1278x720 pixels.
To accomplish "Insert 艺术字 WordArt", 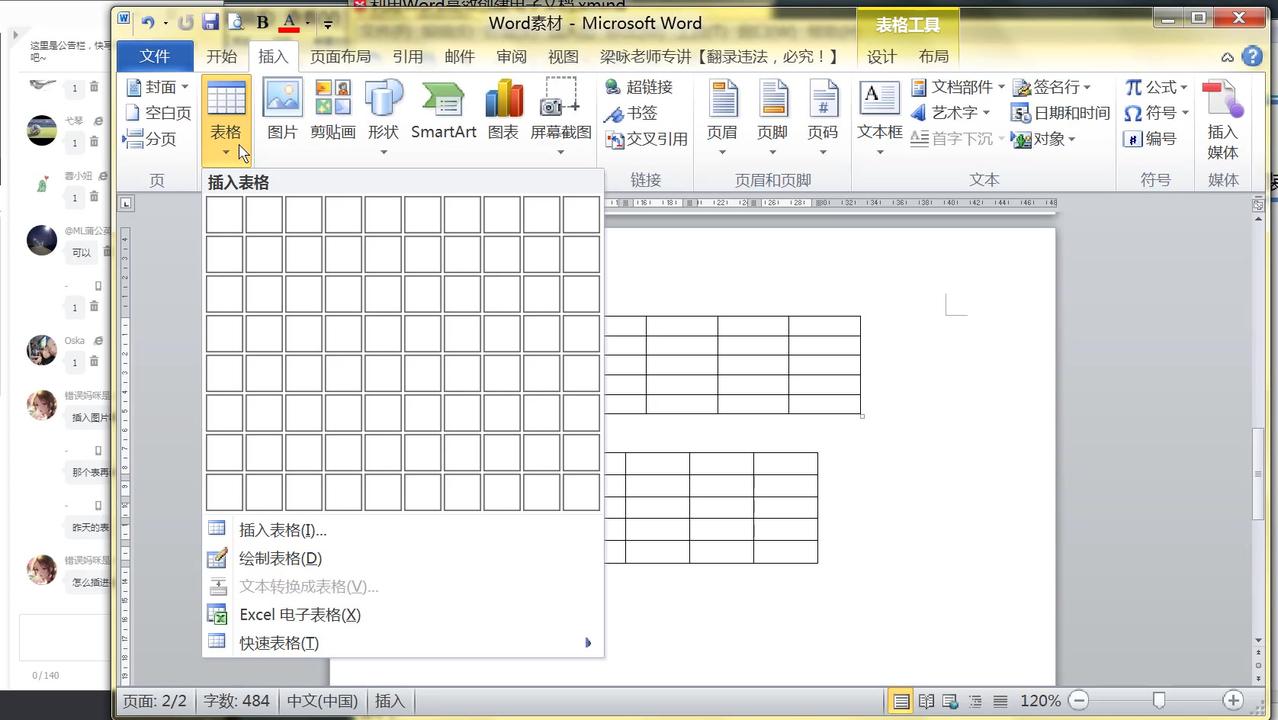I will [954, 113].
